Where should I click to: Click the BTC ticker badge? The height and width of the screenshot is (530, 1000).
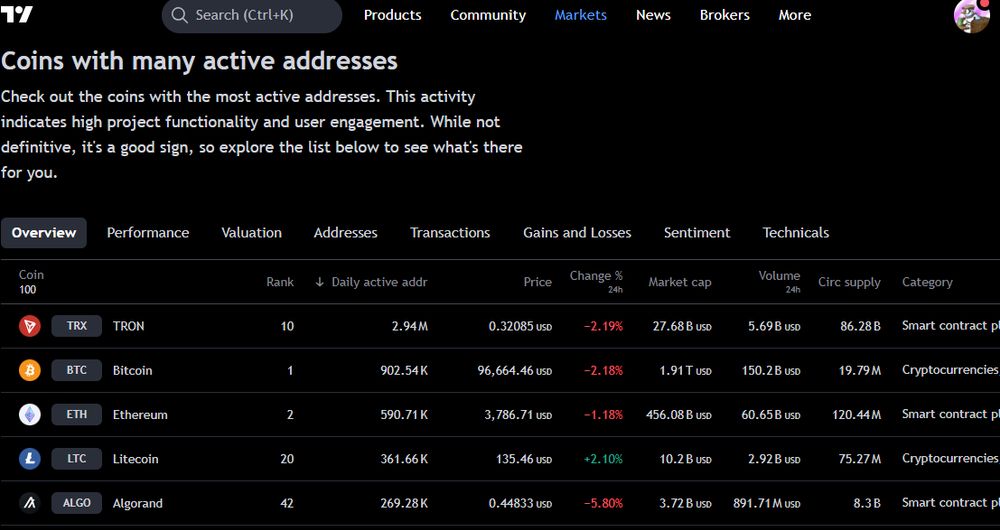77,370
